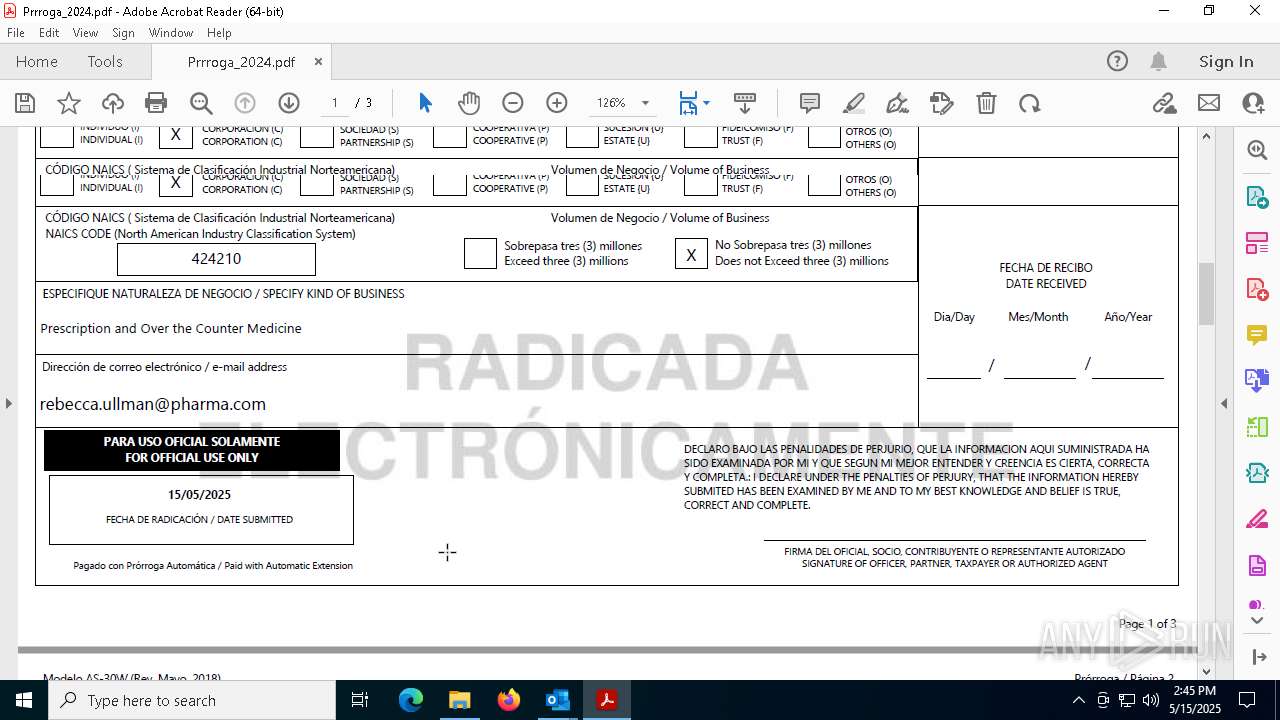Open the Window menu
This screenshot has width=1280, height=720.
[x=171, y=33]
